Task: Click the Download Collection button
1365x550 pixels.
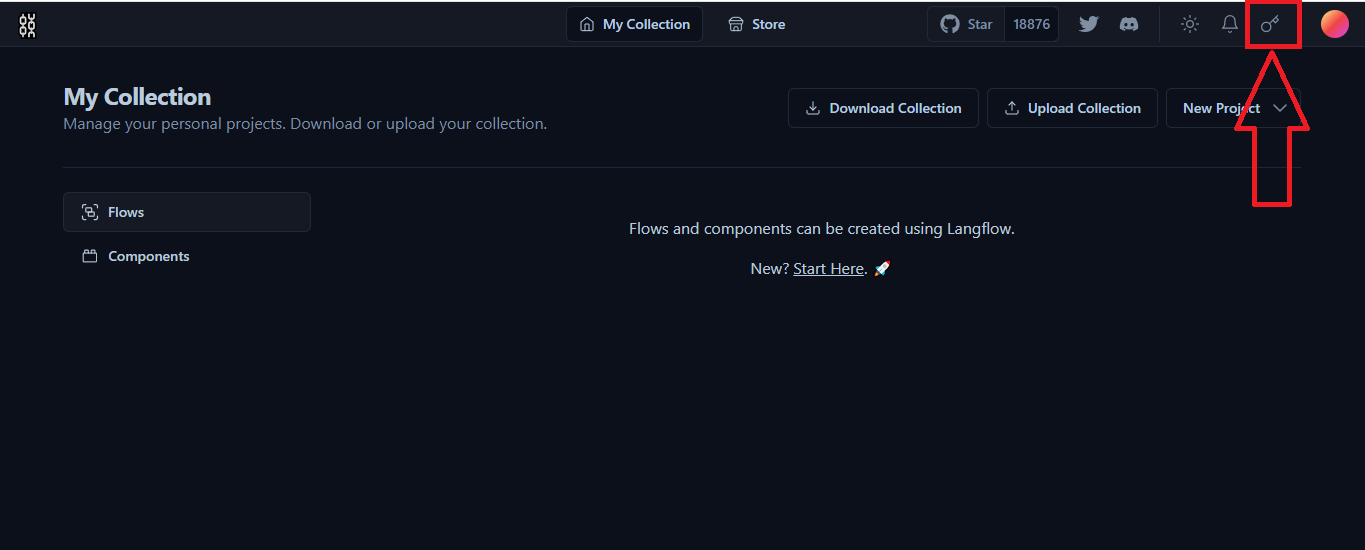Action: 883,108
